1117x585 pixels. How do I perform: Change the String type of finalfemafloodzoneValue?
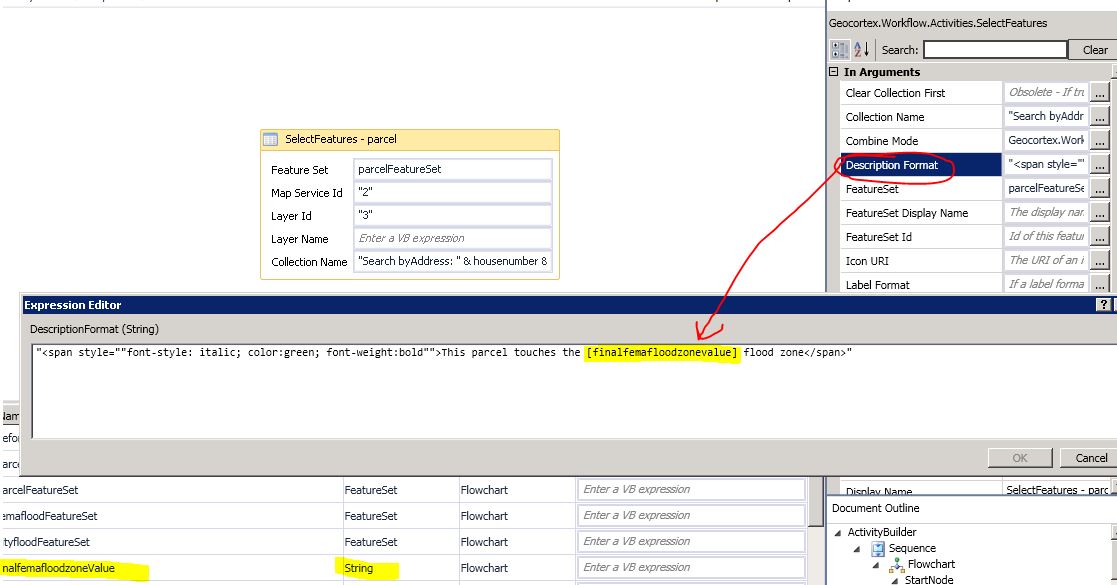point(358,569)
